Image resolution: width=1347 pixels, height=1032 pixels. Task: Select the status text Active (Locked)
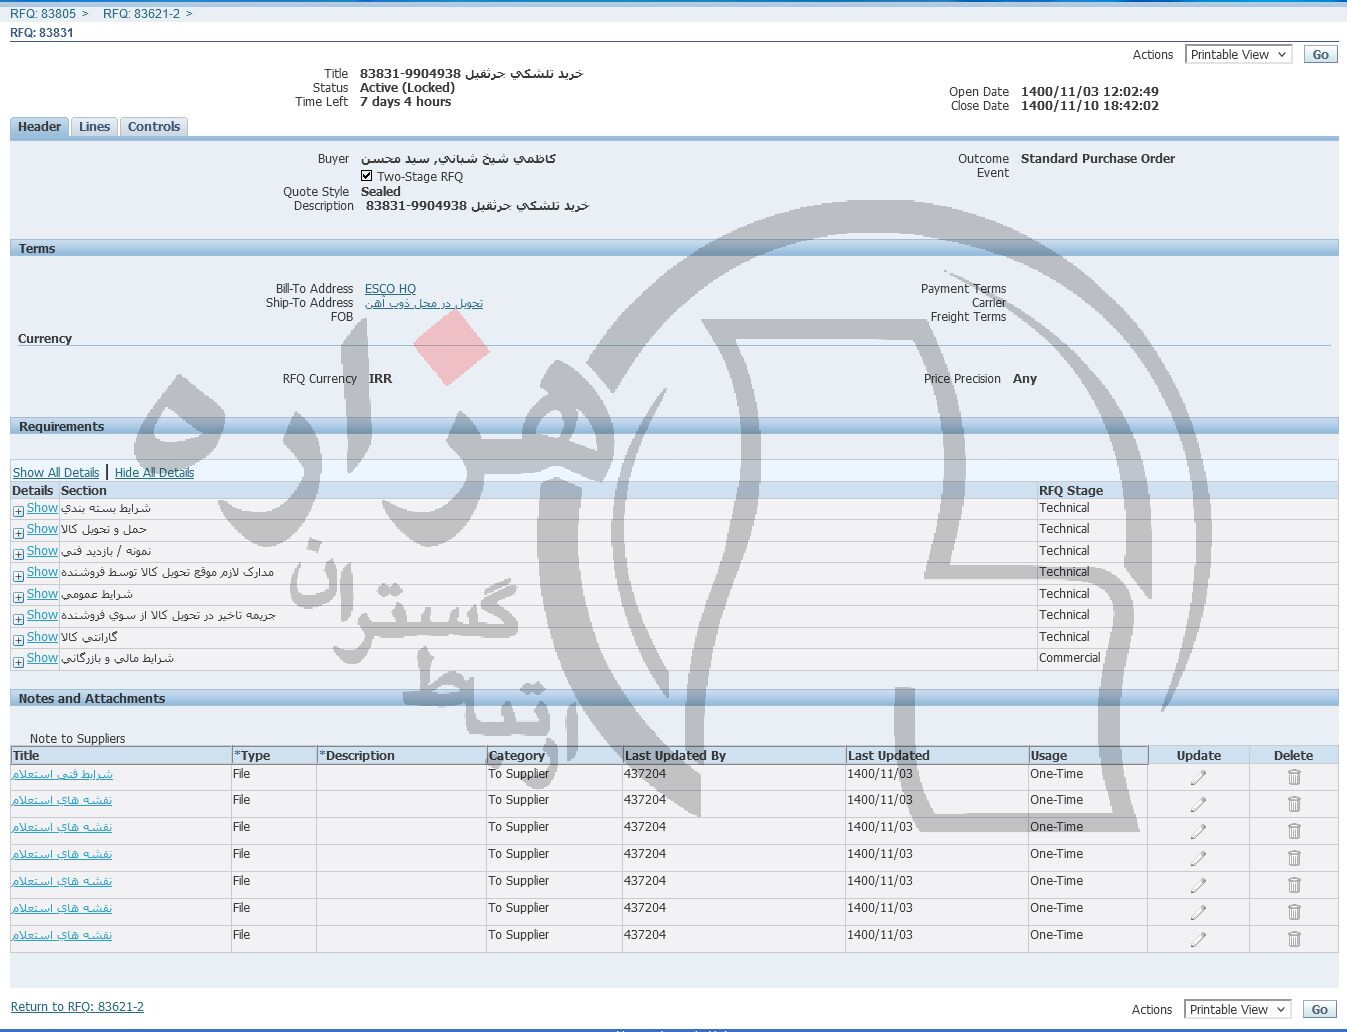407,88
